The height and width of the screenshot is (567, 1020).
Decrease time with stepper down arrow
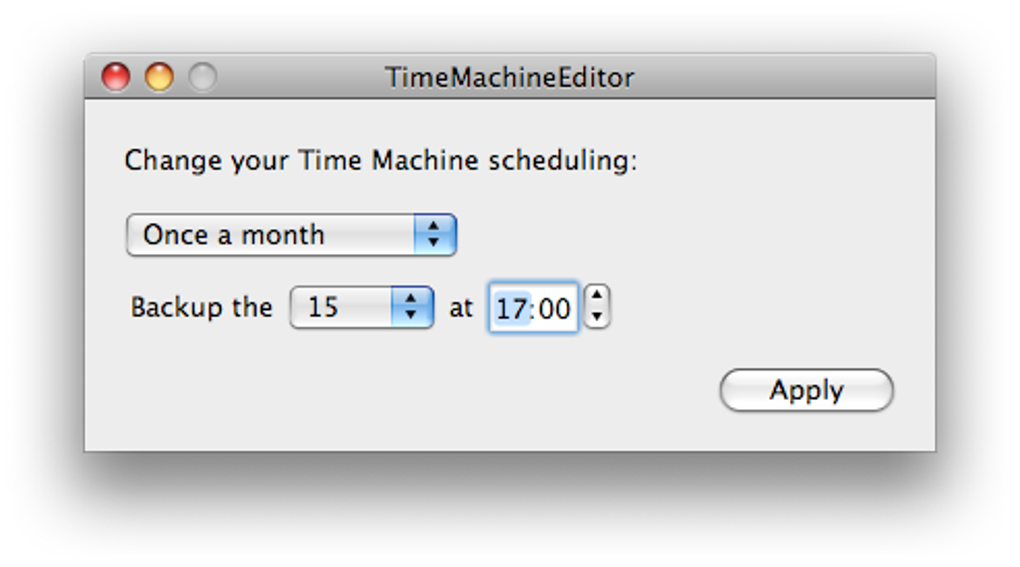click(596, 317)
